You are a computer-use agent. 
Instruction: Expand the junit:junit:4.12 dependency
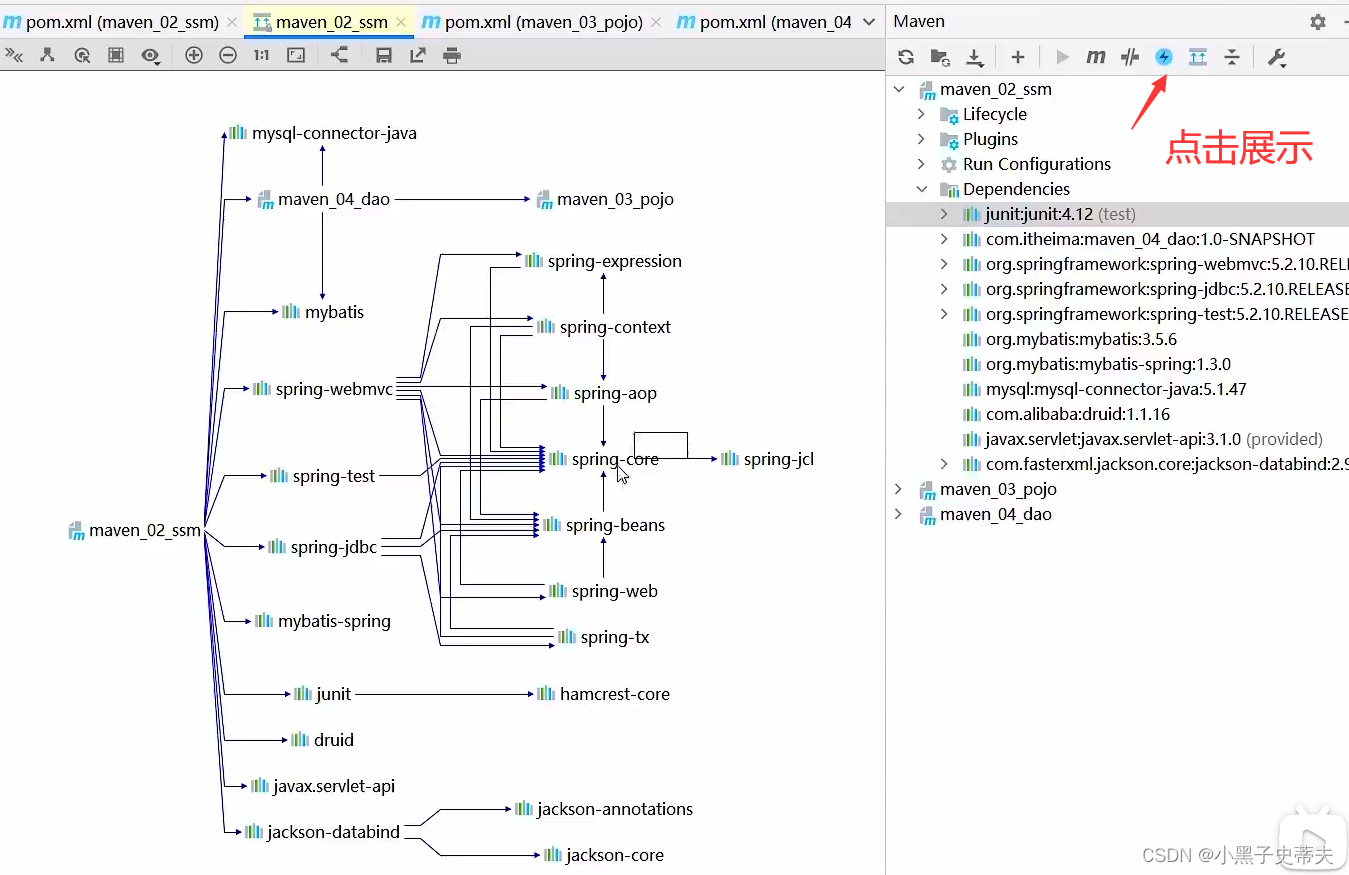[x=944, y=214]
